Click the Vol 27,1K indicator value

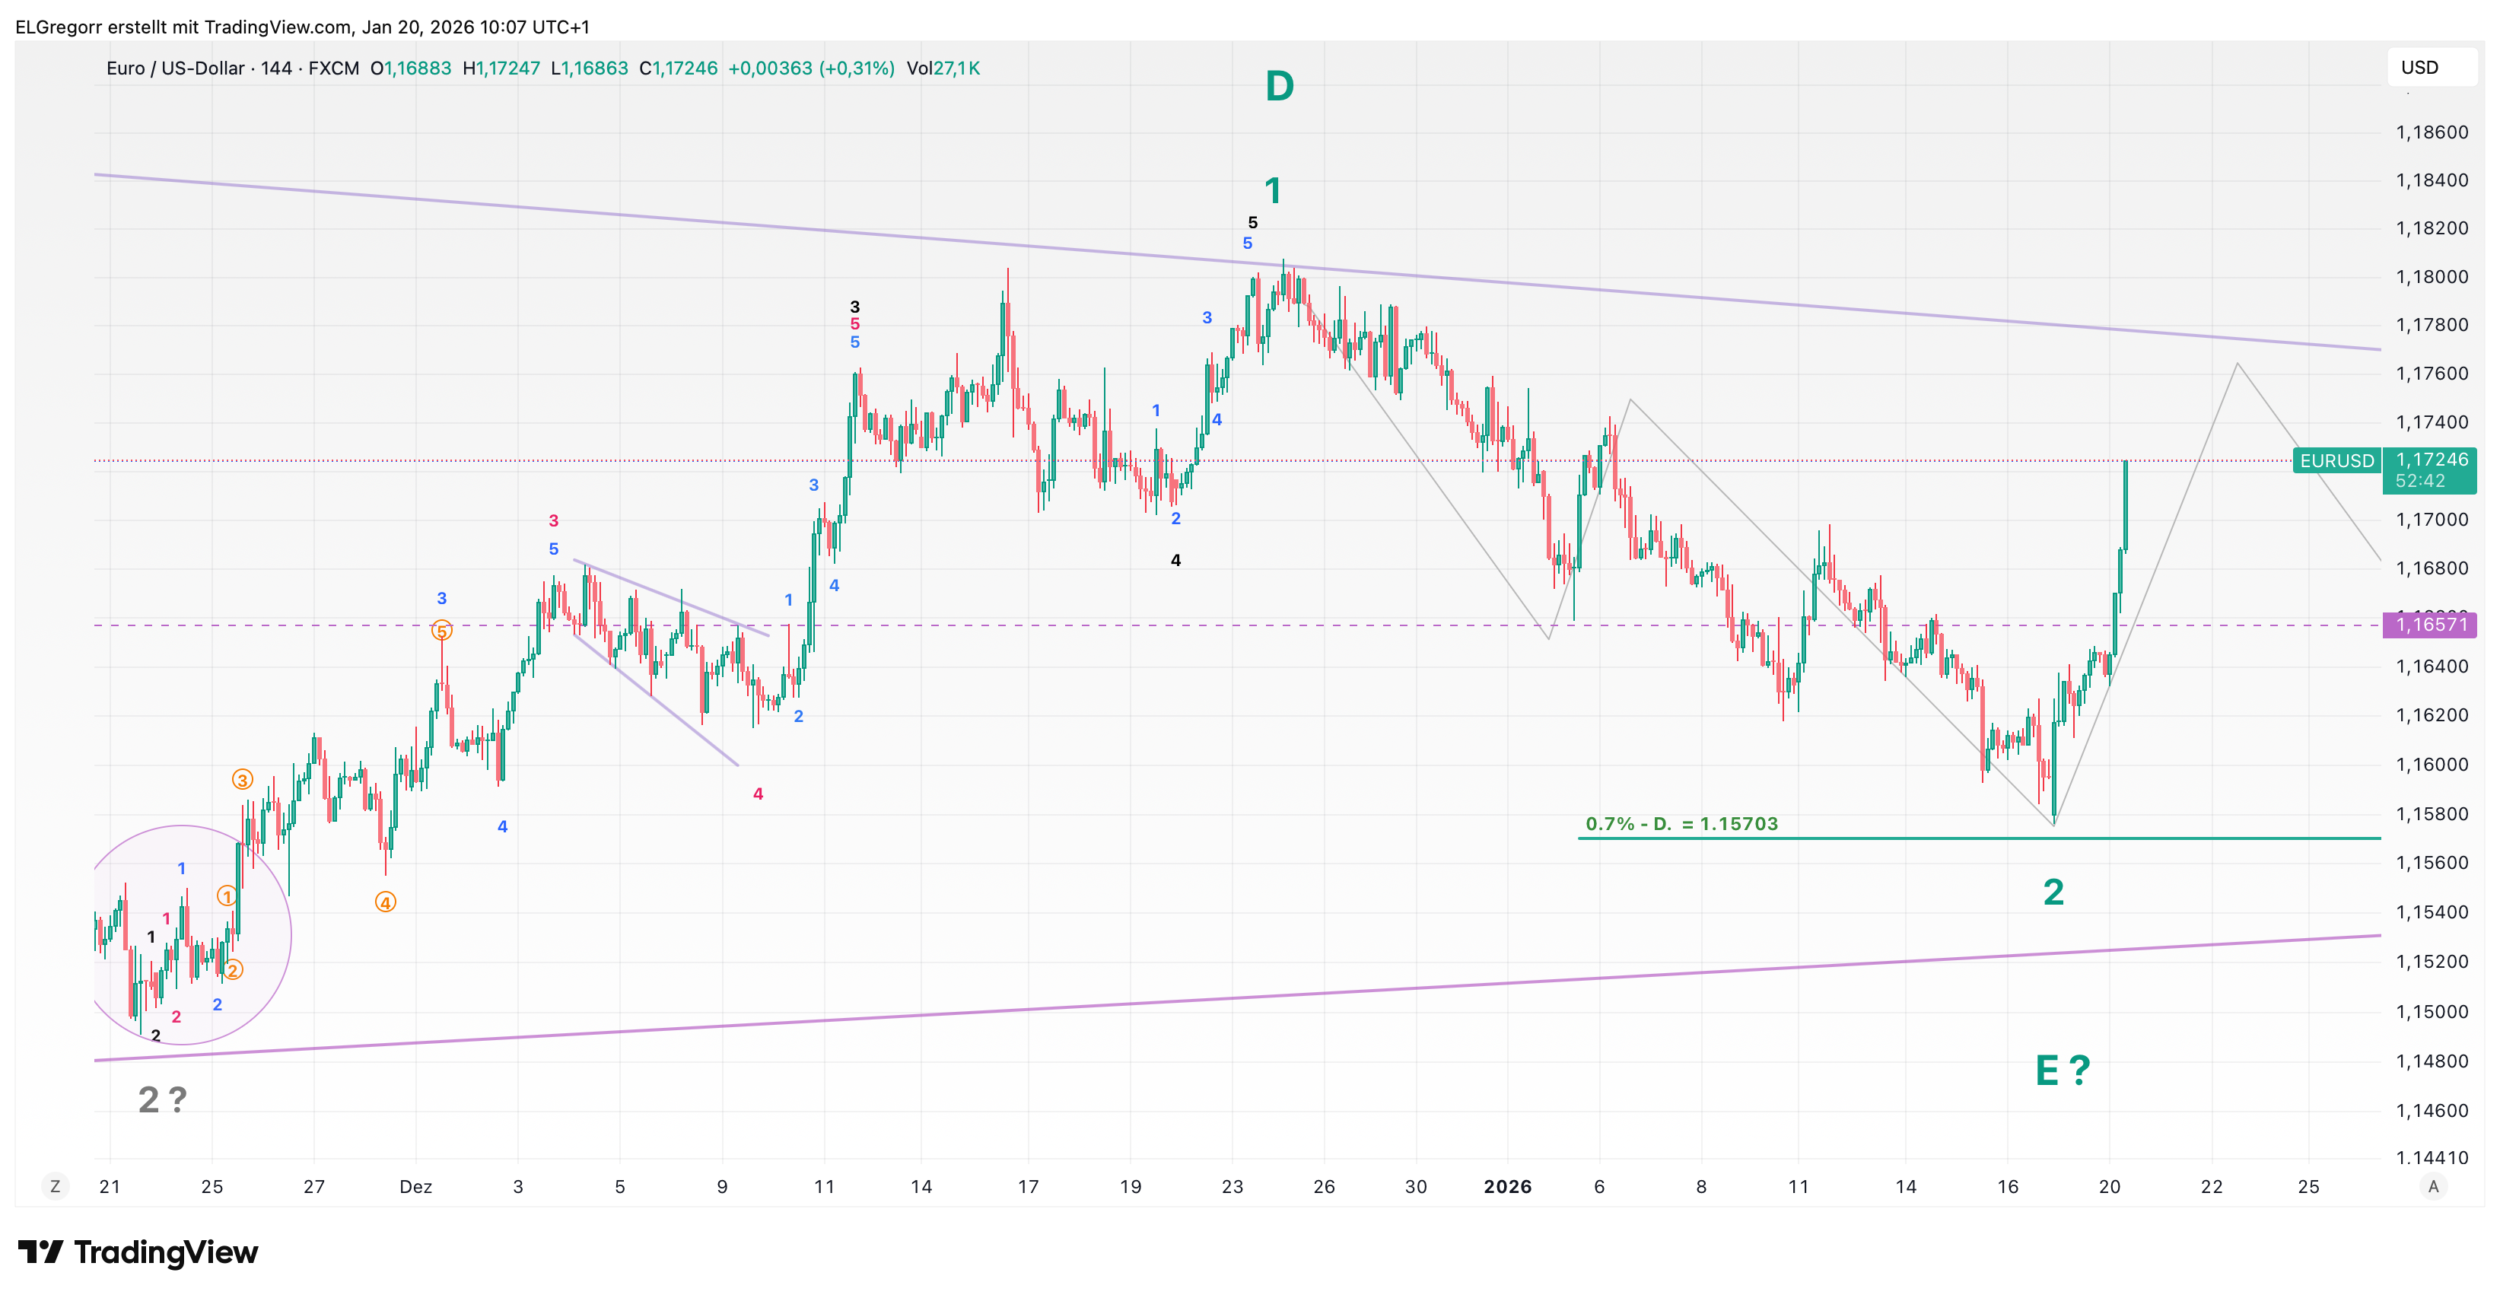pos(943,68)
